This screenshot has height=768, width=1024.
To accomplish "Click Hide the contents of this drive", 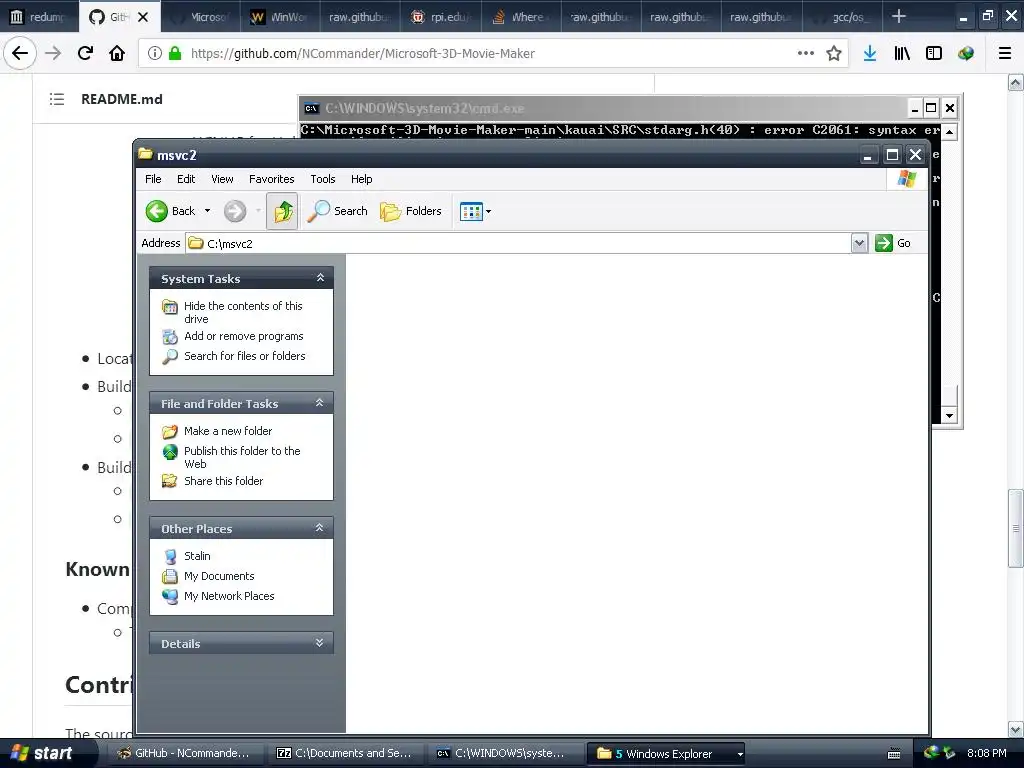I will click(243, 312).
